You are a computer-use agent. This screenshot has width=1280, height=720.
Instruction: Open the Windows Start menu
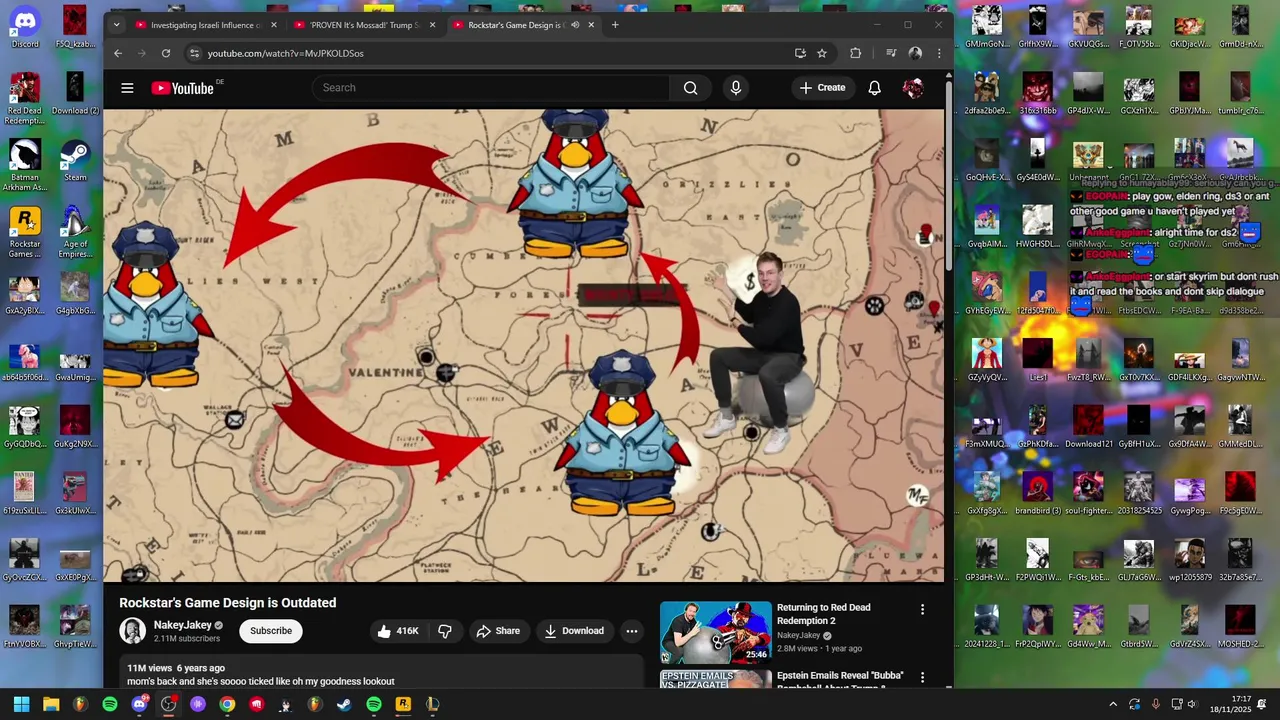click(x=21, y=704)
